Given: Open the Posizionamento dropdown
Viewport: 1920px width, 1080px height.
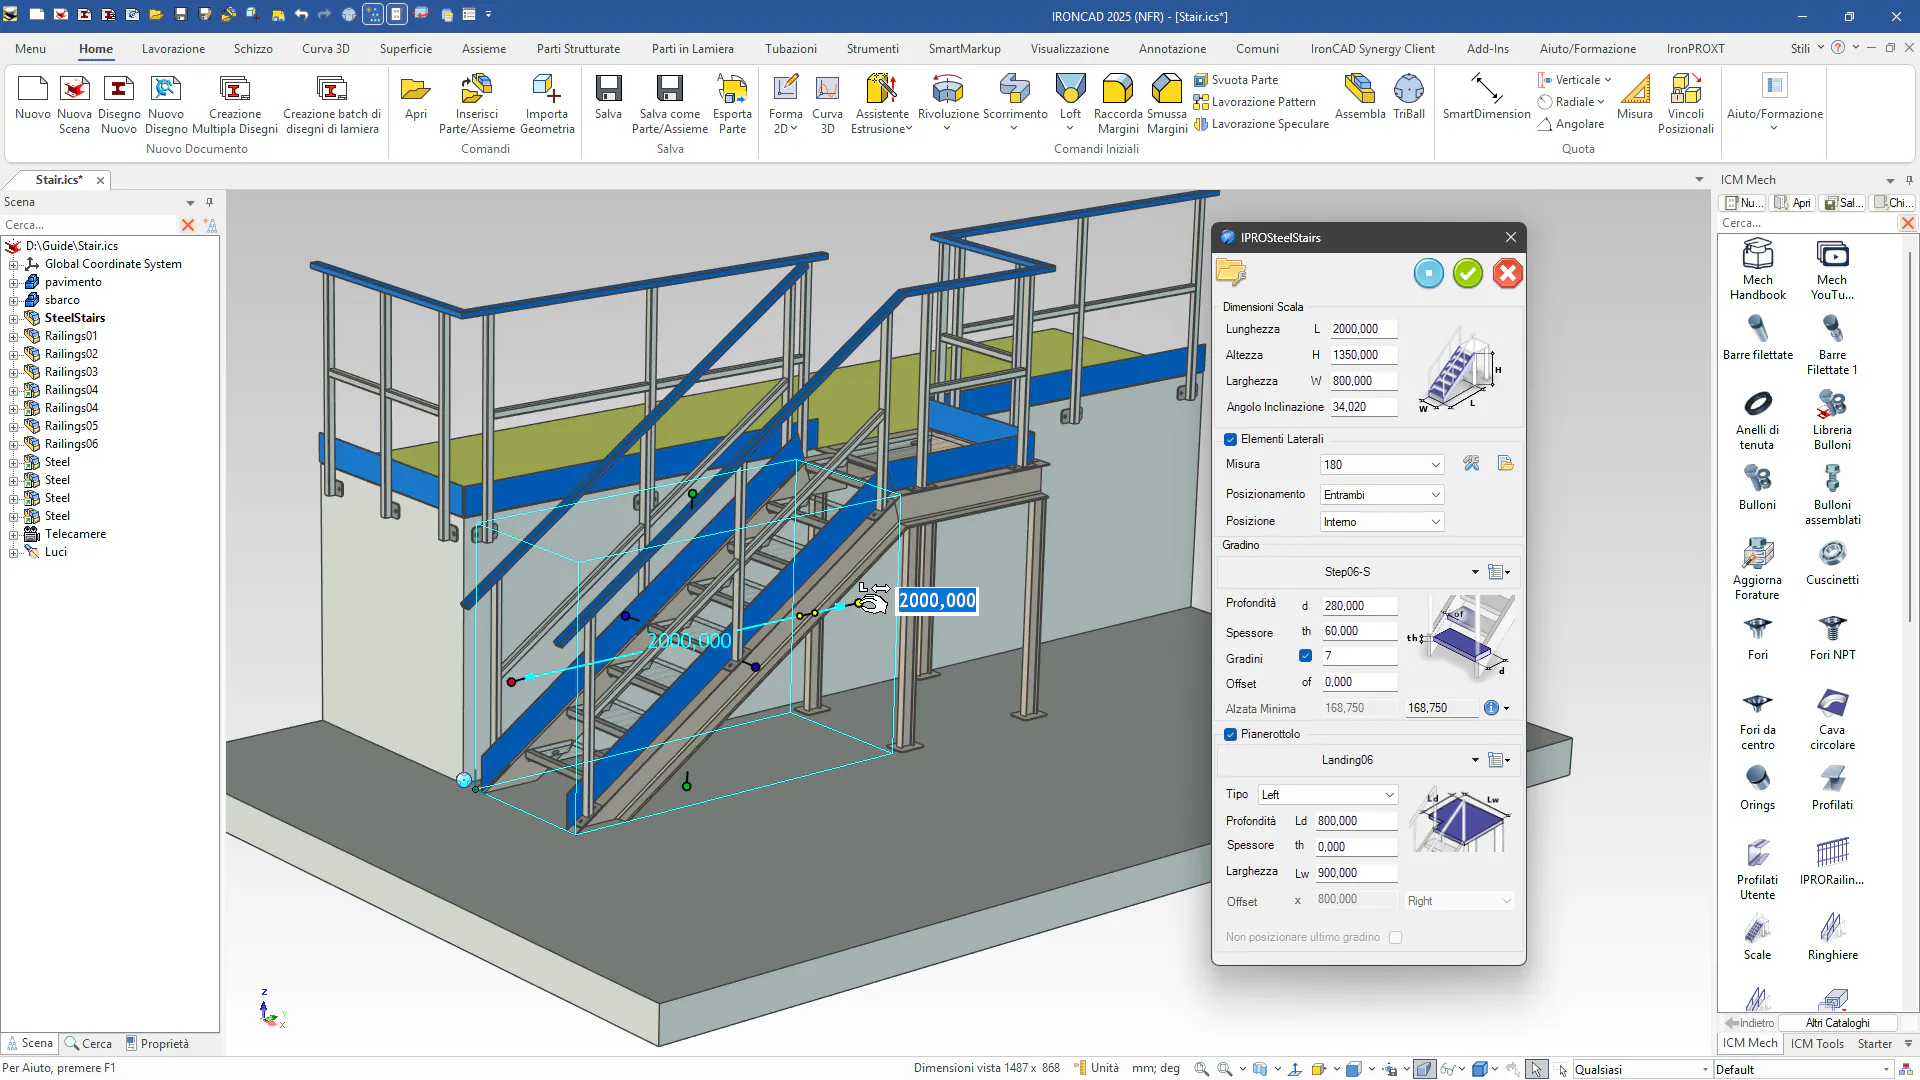Looking at the screenshot, I should pyautogui.click(x=1381, y=495).
